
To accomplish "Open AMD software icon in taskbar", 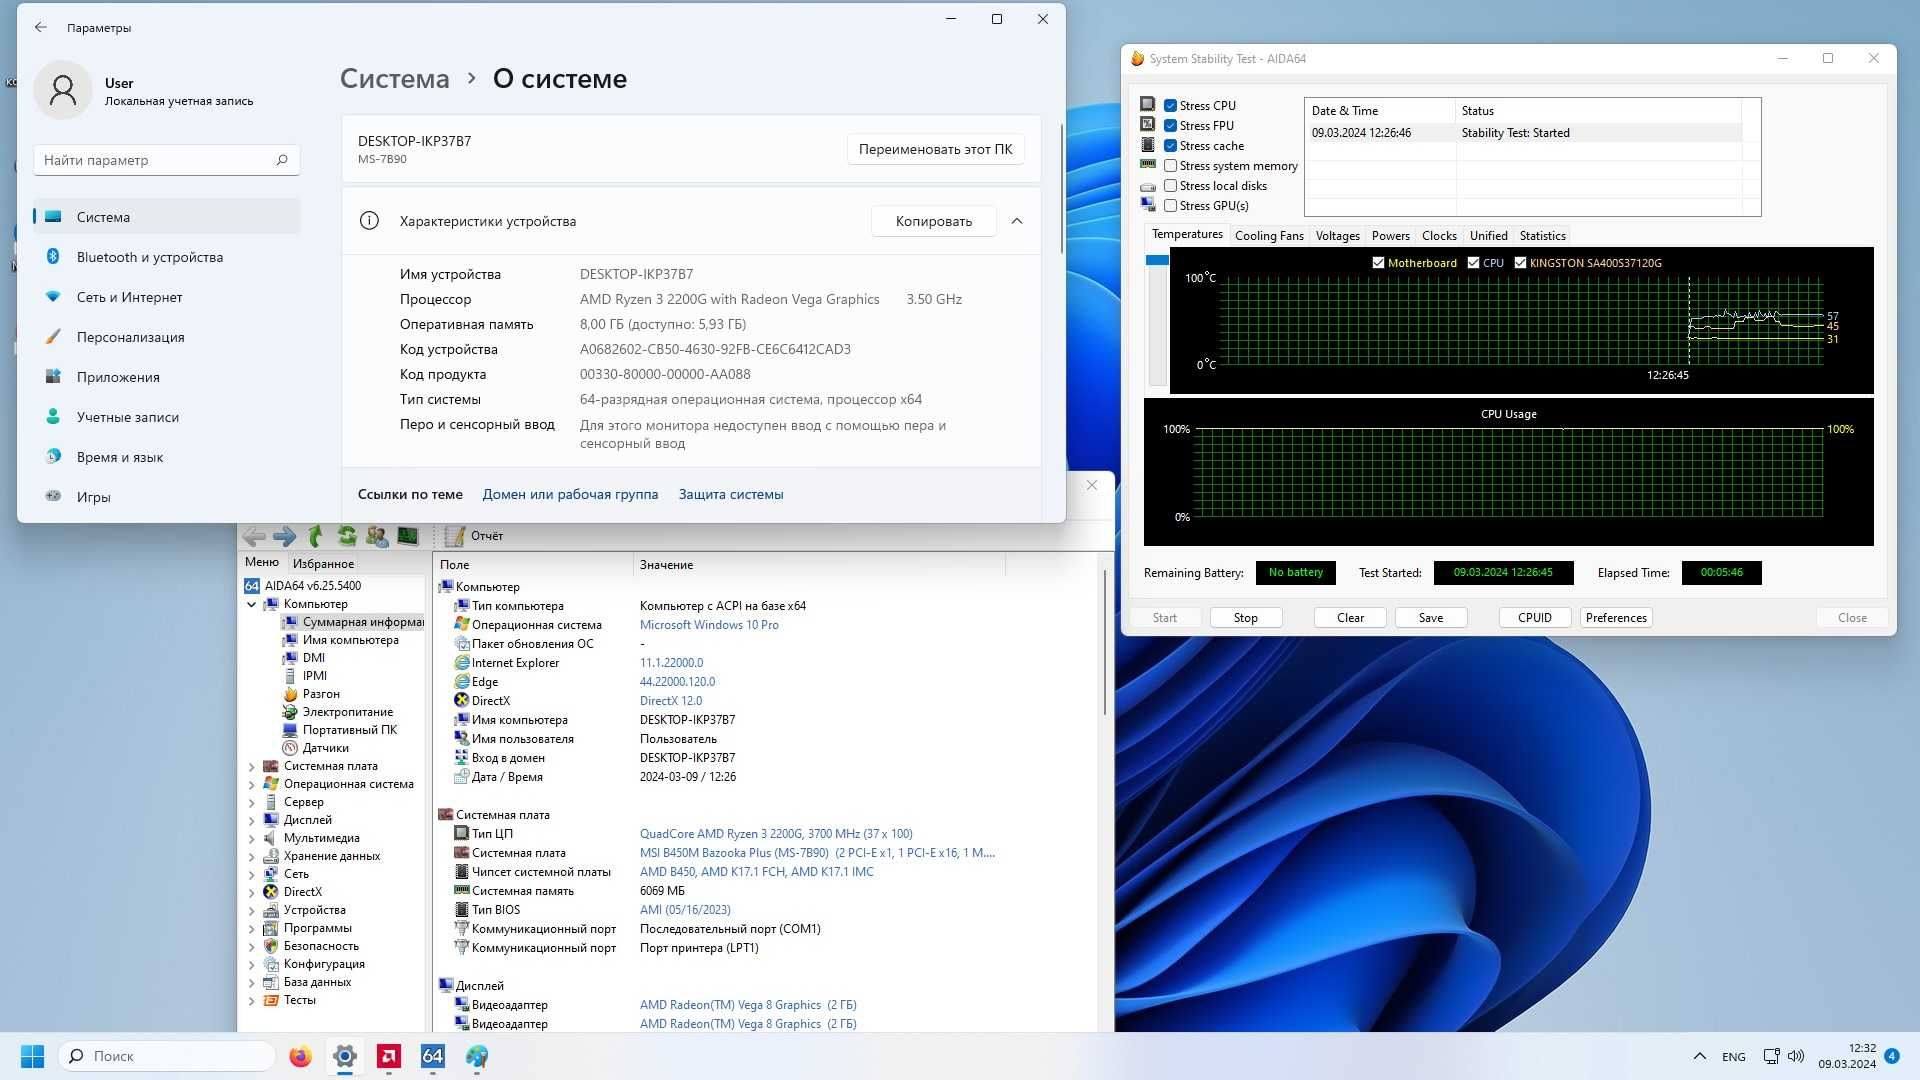I will point(389,1056).
